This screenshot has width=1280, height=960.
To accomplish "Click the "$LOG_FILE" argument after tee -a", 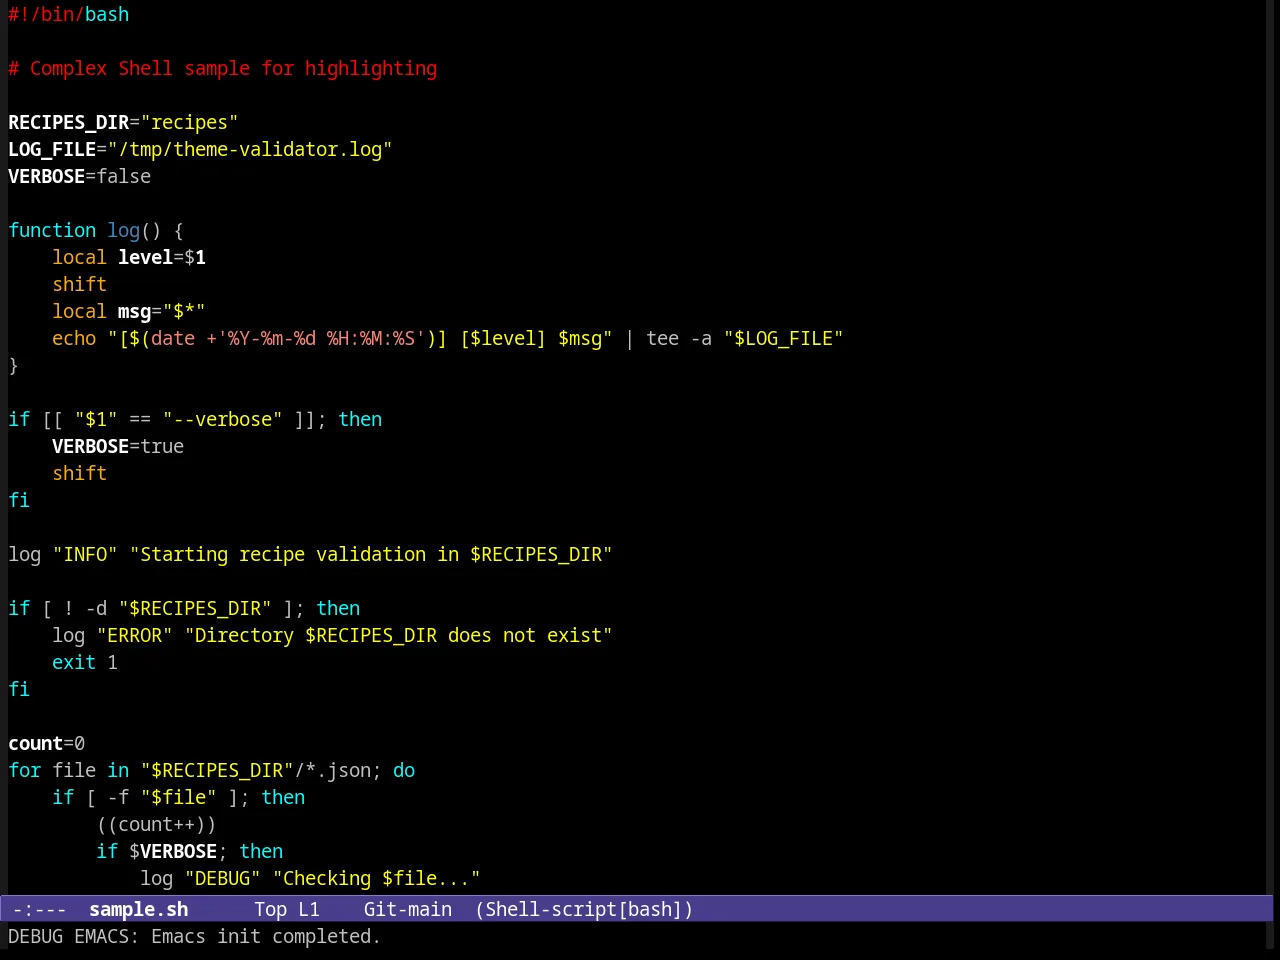I will (x=784, y=338).
